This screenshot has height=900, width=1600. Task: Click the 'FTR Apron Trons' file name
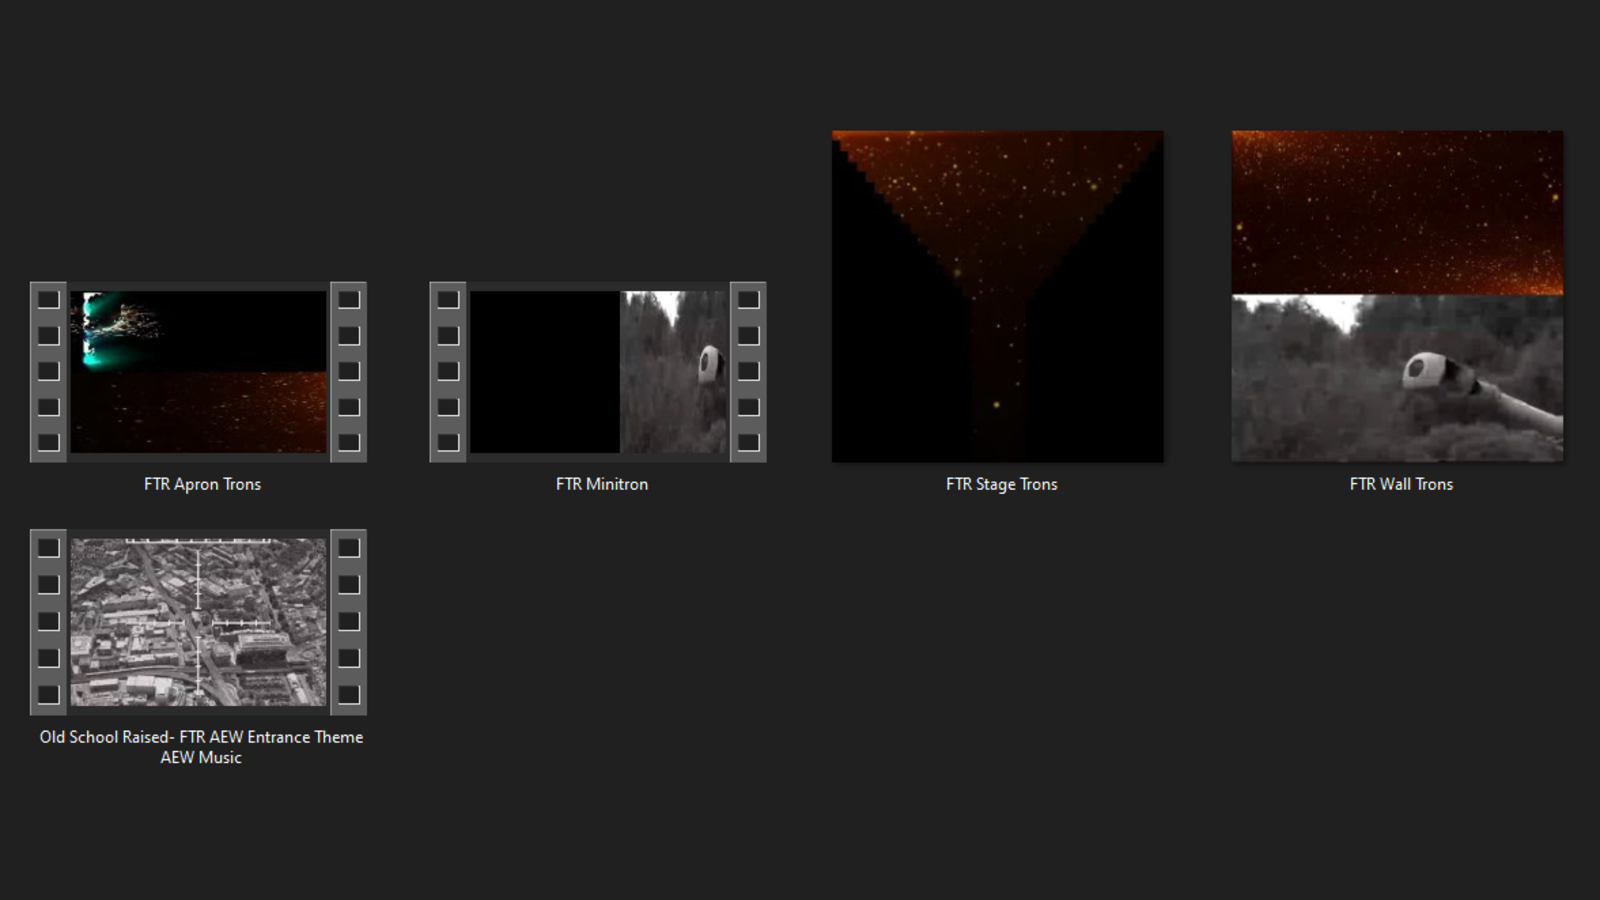pos(202,484)
